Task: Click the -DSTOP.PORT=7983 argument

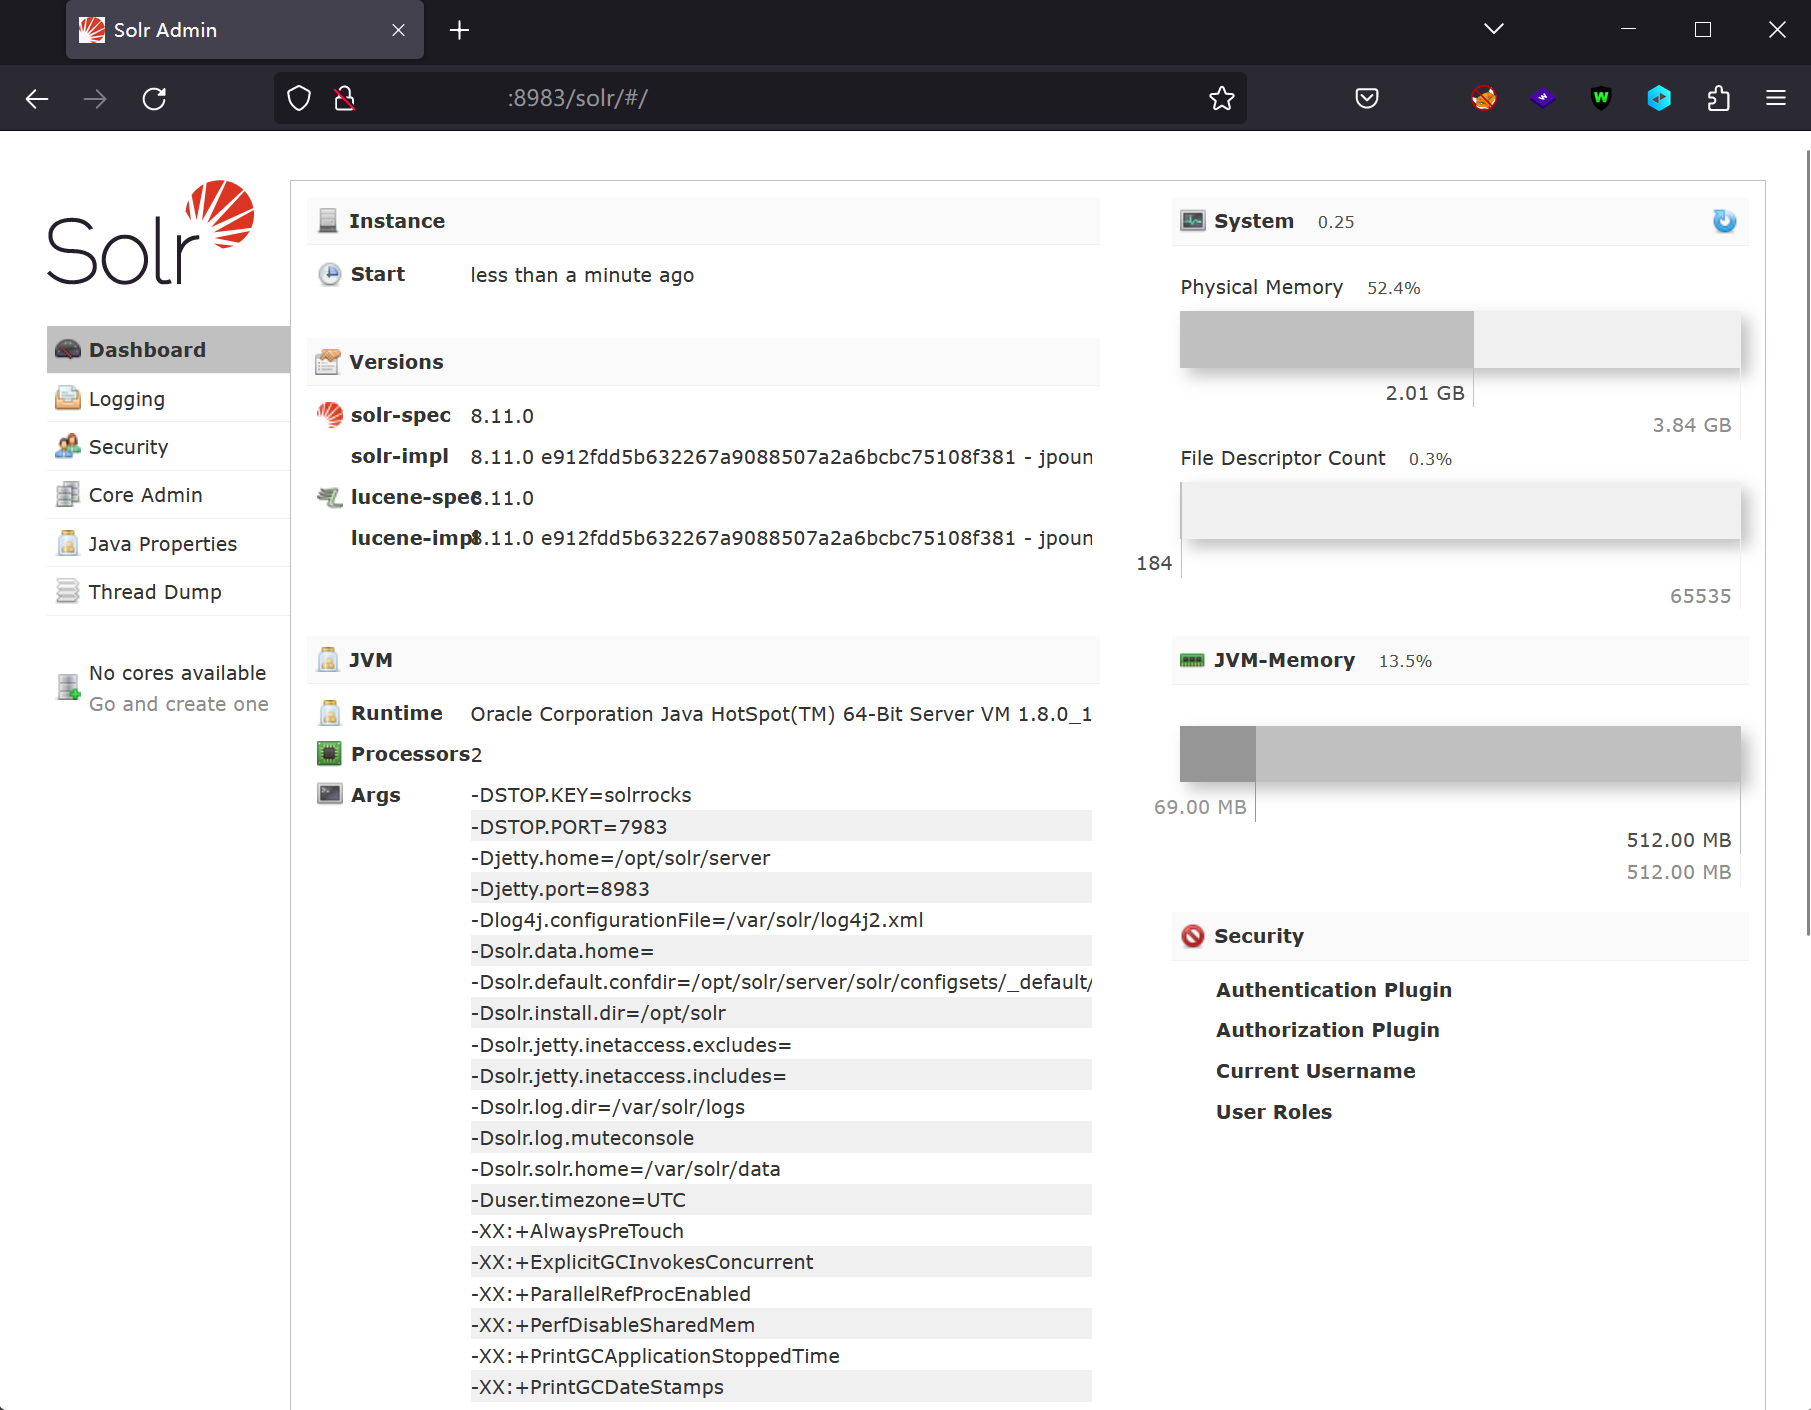Action: click(780, 827)
